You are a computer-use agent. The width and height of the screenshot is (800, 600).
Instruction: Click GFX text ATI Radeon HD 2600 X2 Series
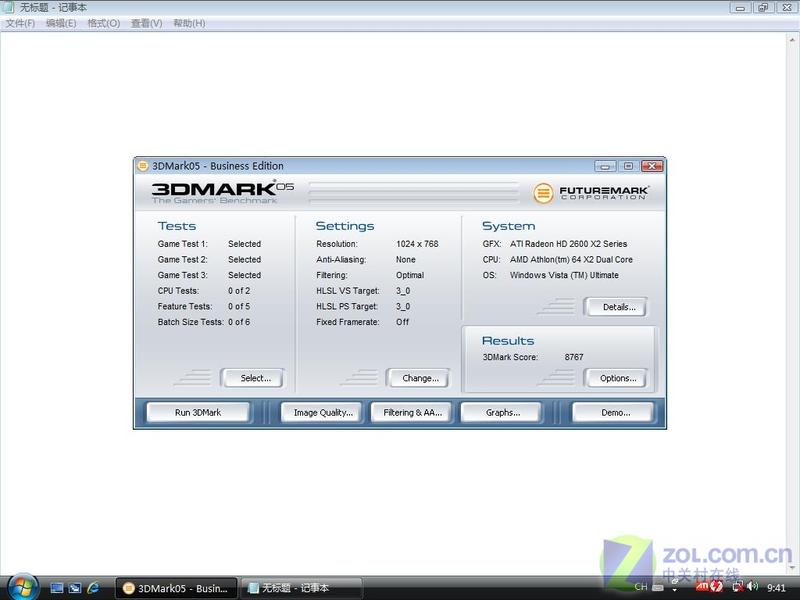pos(568,244)
